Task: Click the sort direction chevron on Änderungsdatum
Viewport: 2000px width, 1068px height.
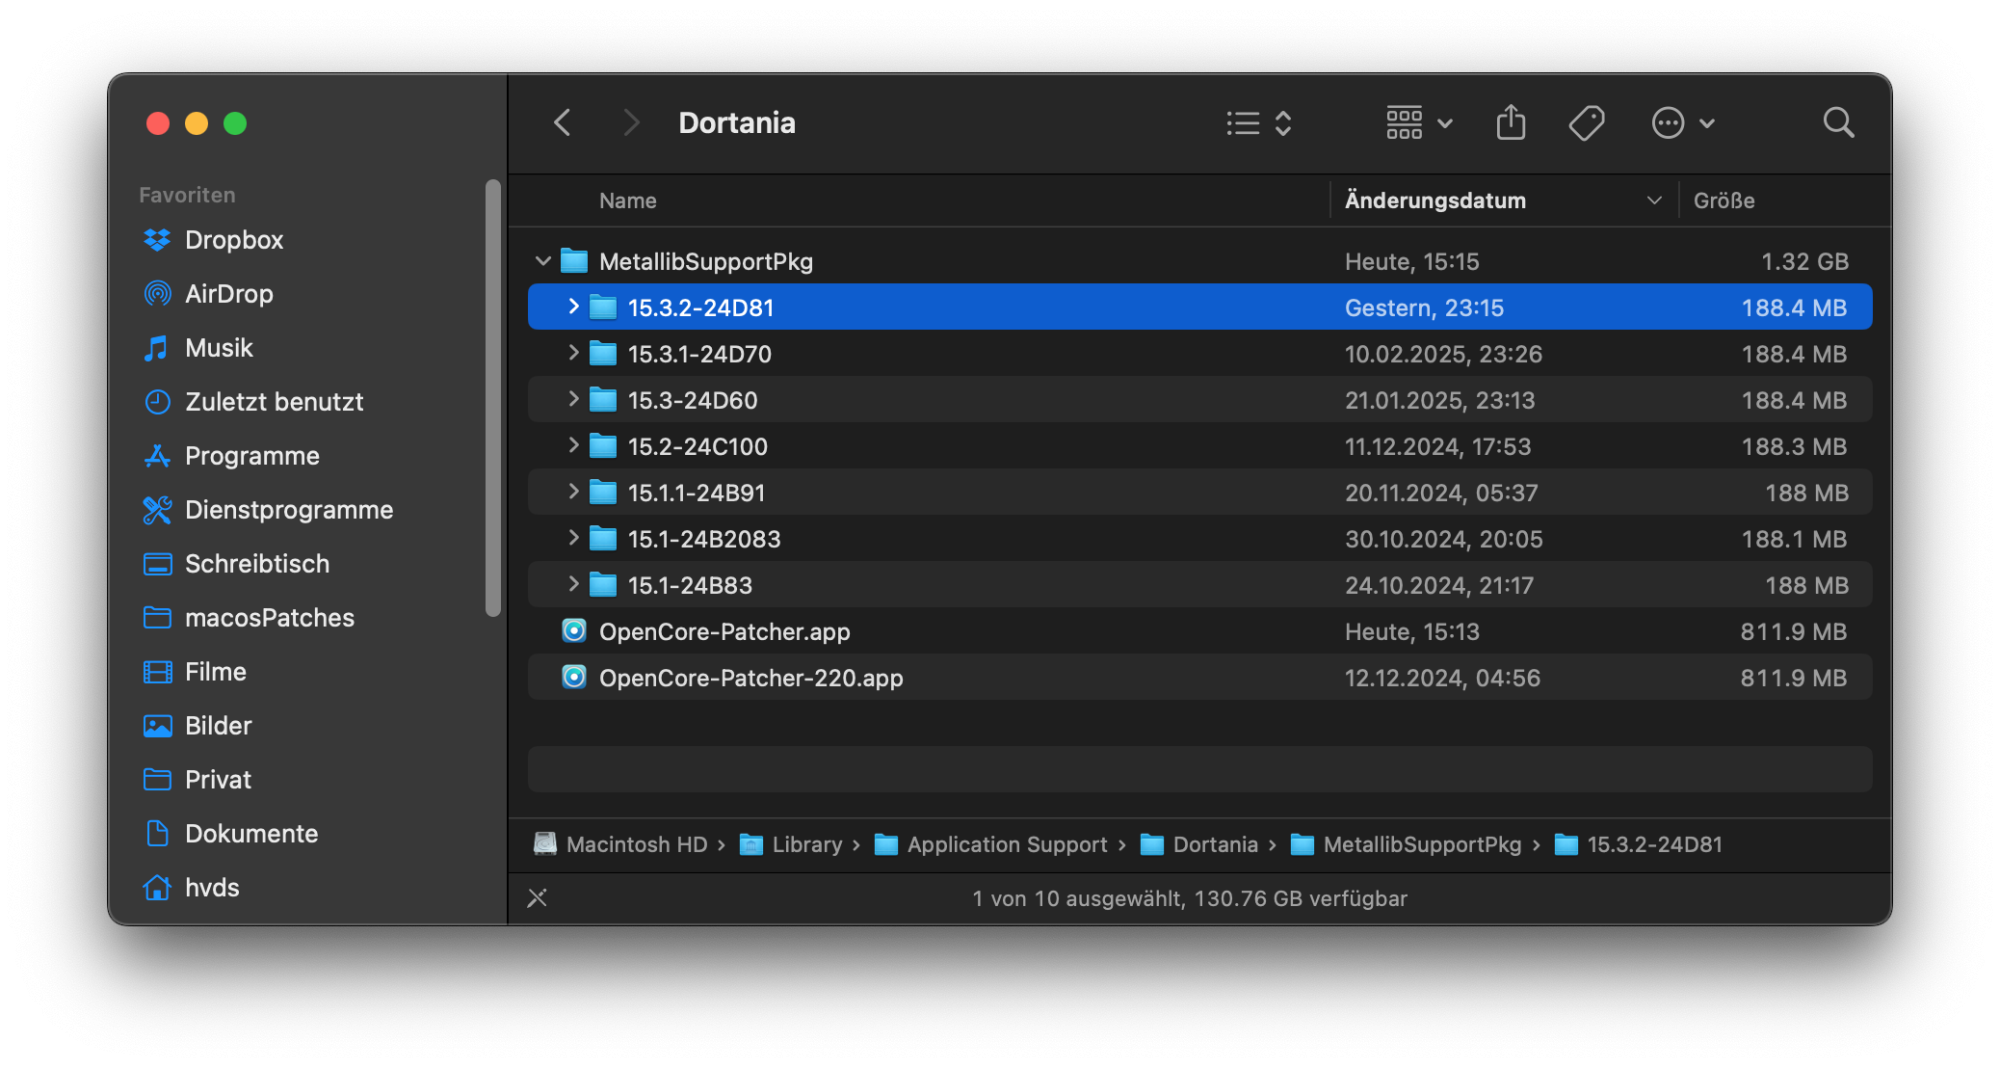Action: click(x=1654, y=201)
